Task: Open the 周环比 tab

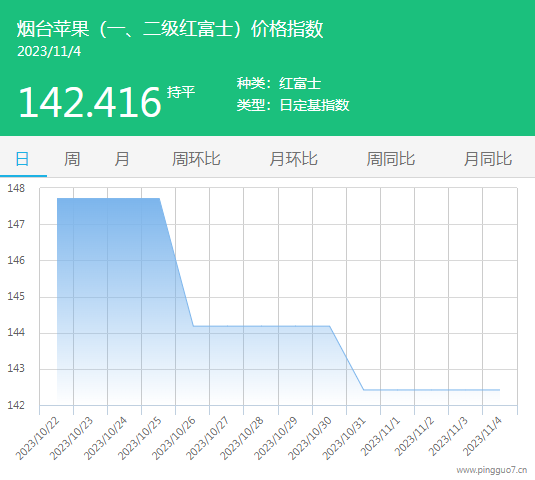Action: [196, 159]
